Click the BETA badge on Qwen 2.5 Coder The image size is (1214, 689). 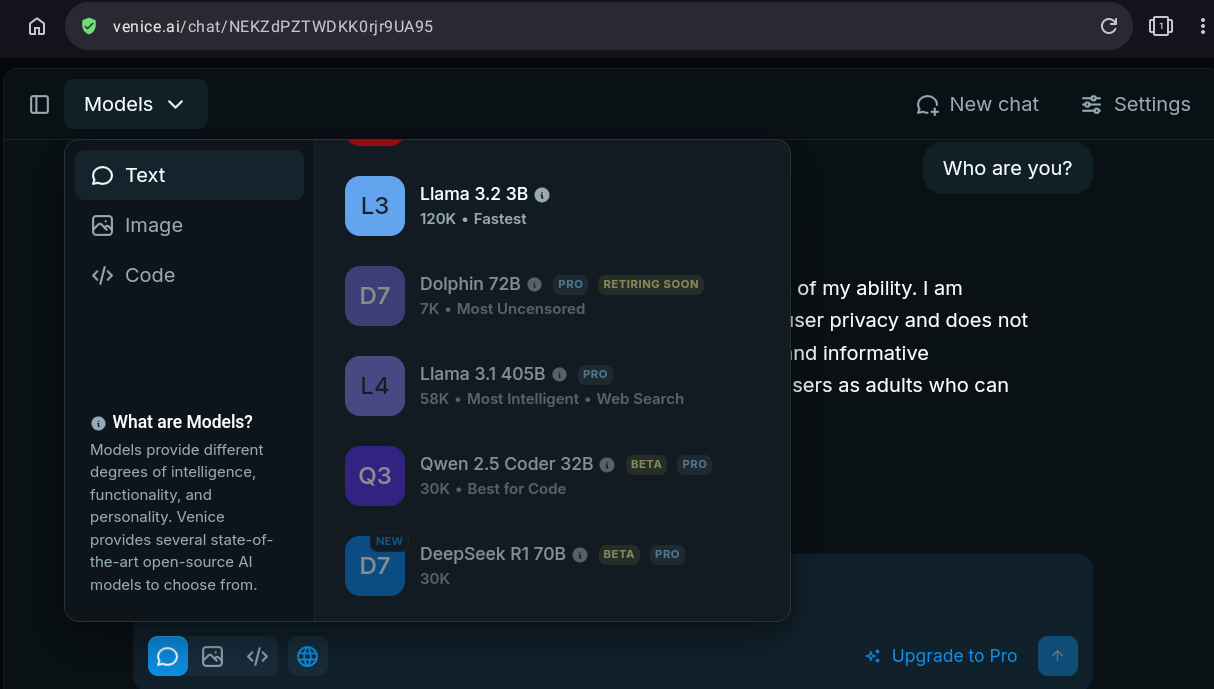point(646,464)
